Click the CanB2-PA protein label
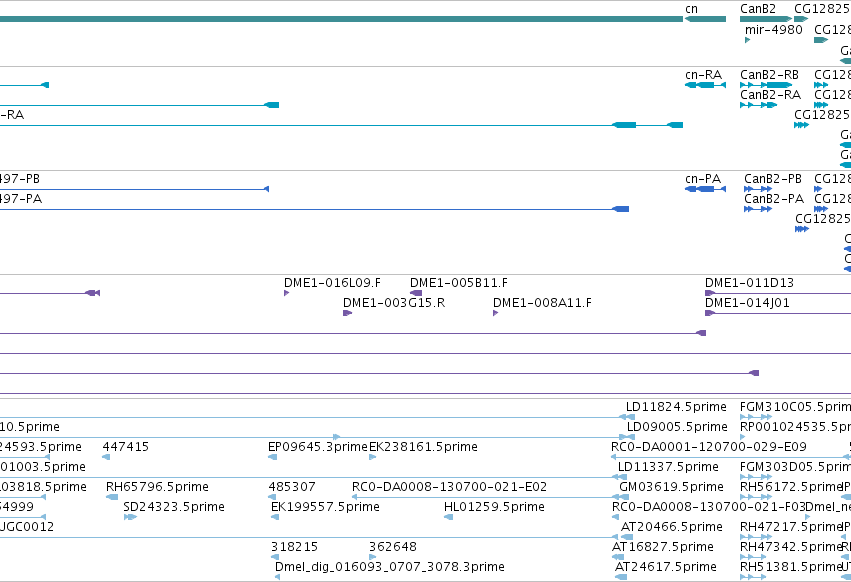This screenshot has height=582, width=851. click(774, 199)
